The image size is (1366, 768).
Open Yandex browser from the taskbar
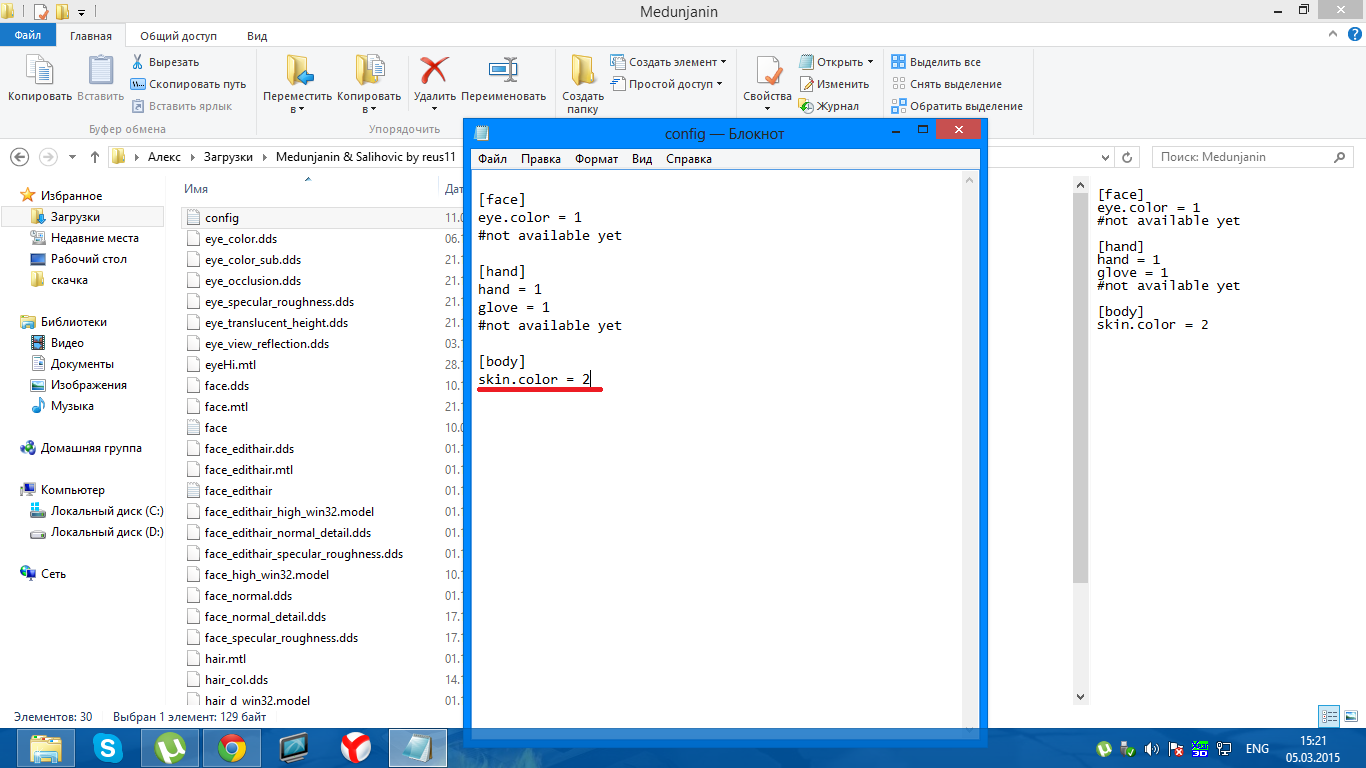click(356, 747)
